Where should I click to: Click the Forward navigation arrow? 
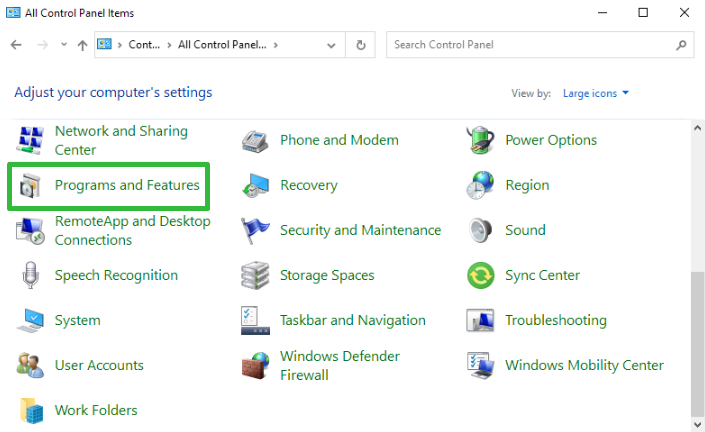coord(43,45)
